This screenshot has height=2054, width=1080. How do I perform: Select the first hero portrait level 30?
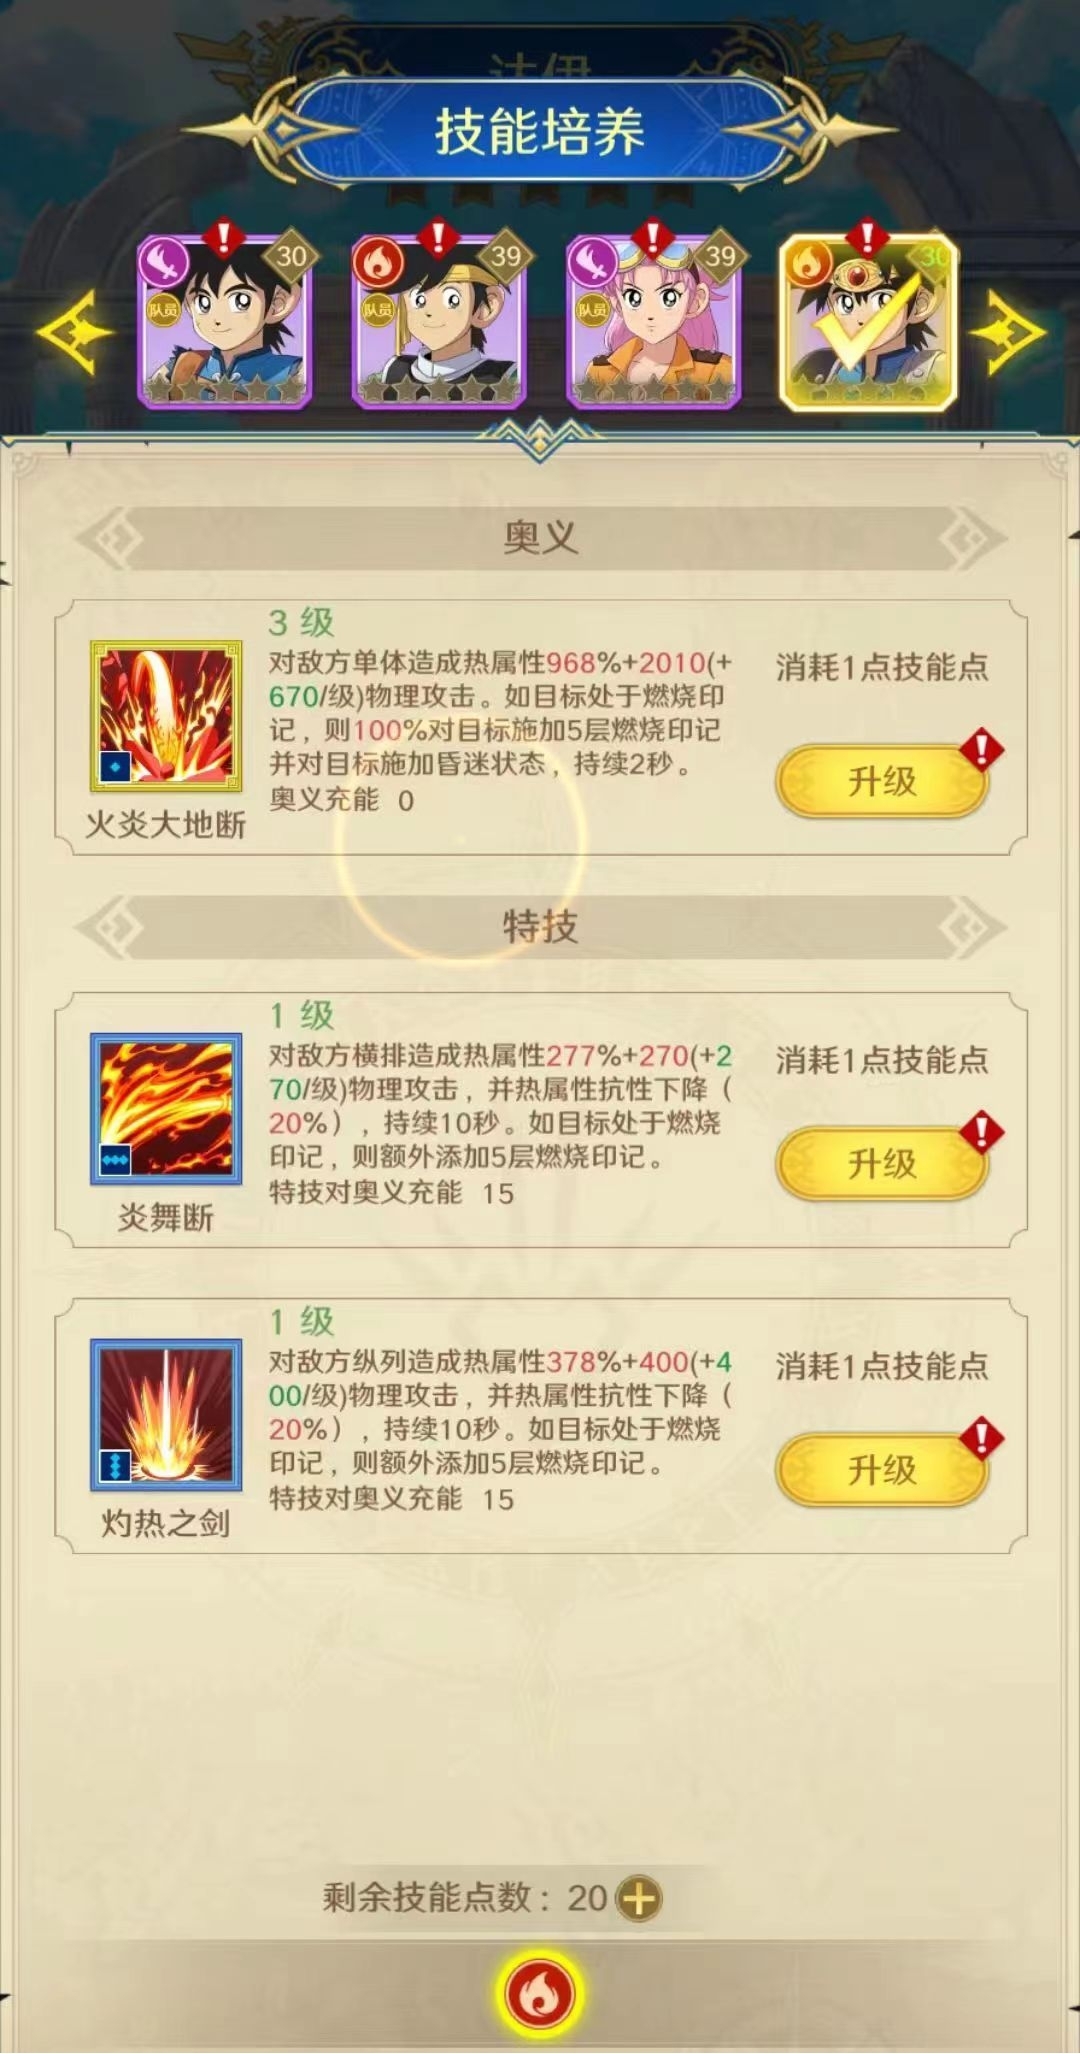[225, 322]
